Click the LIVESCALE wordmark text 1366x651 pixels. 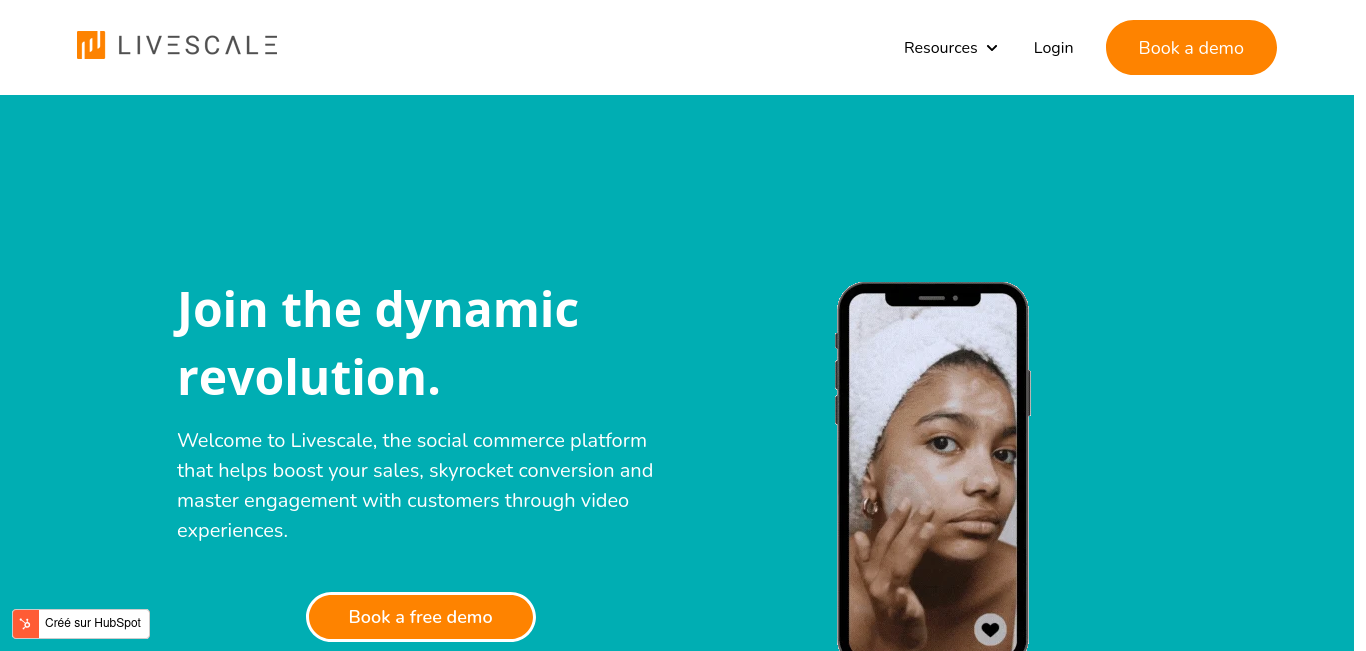click(x=198, y=45)
